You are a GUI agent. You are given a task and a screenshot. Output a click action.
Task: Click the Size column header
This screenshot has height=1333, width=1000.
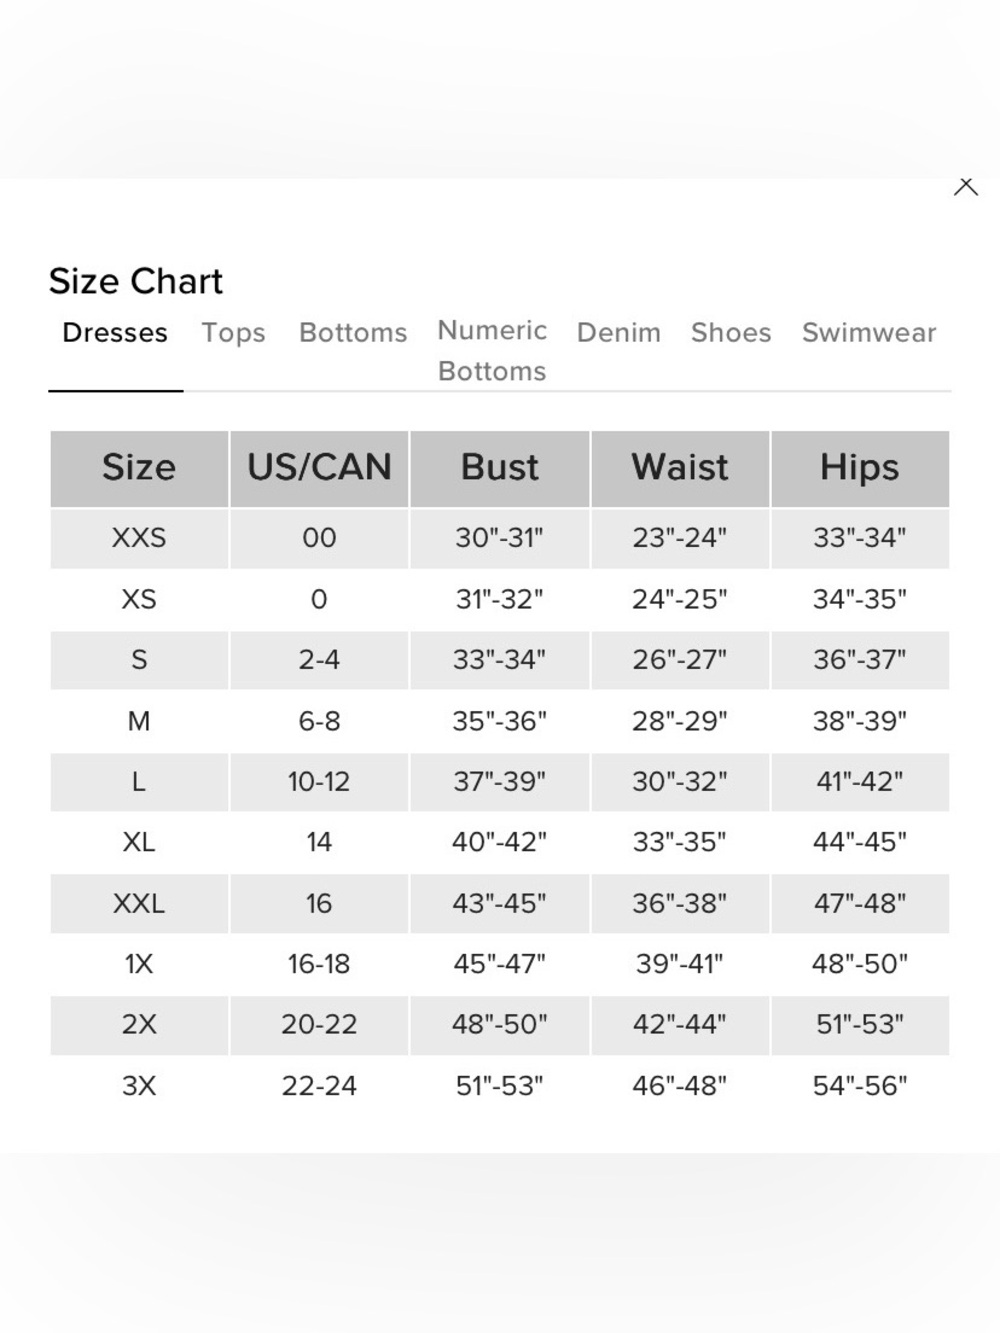pos(139,468)
